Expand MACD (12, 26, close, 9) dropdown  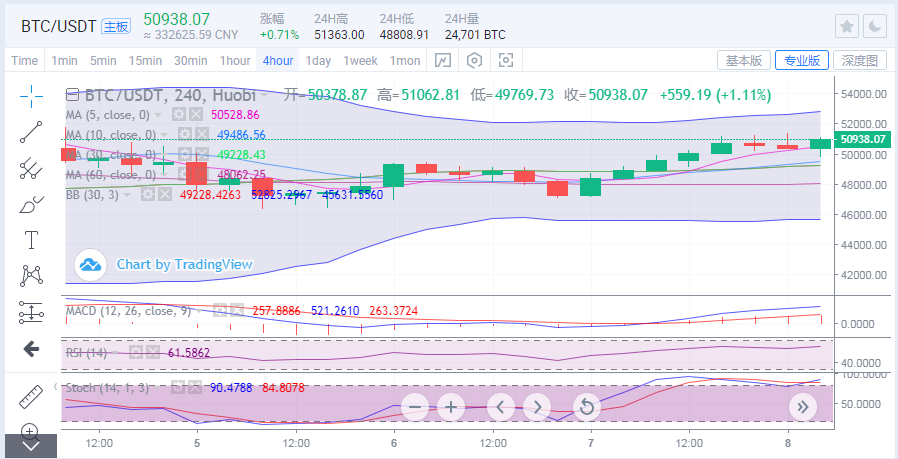(199, 311)
